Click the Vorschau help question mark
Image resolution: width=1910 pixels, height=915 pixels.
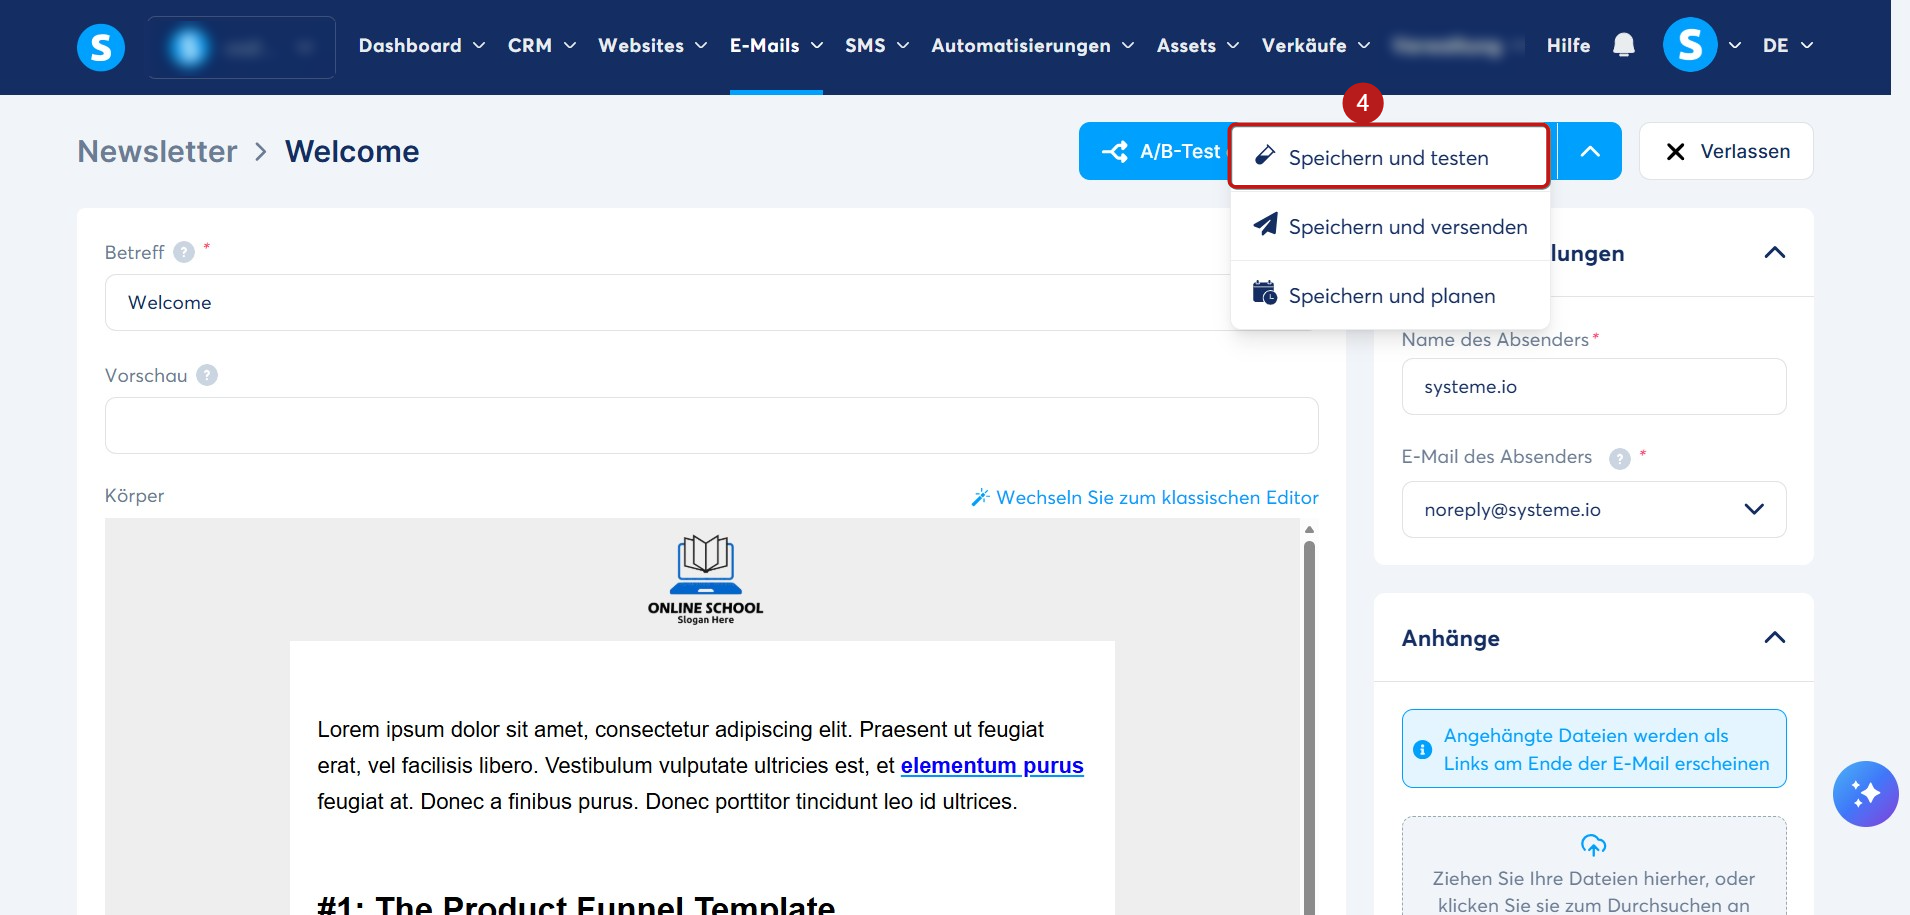pyautogui.click(x=207, y=375)
